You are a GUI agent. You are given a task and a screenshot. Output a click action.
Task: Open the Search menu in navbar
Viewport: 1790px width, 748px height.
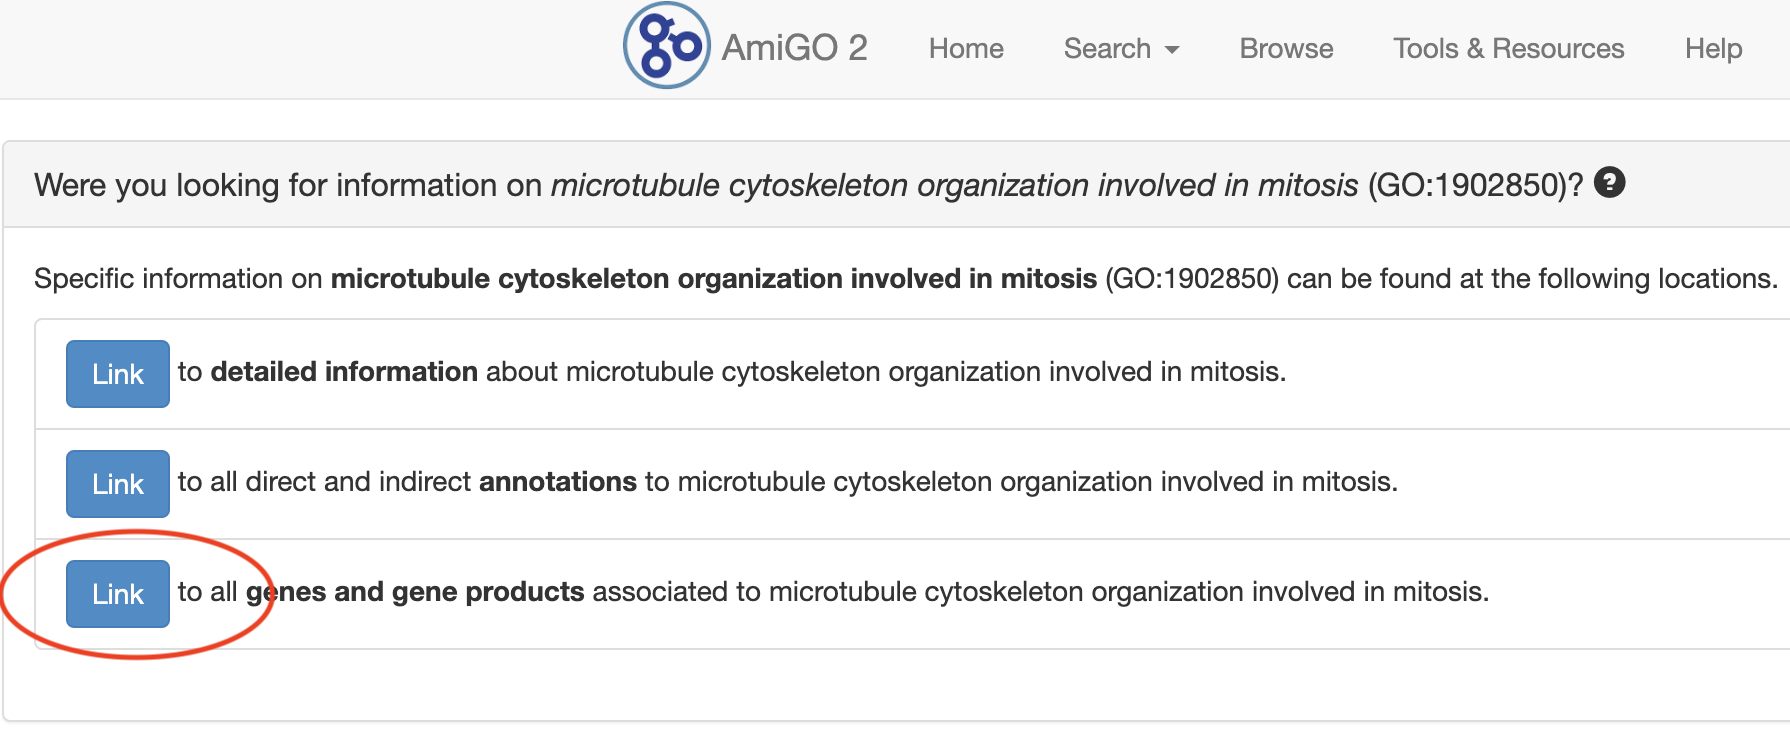click(x=1107, y=48)
